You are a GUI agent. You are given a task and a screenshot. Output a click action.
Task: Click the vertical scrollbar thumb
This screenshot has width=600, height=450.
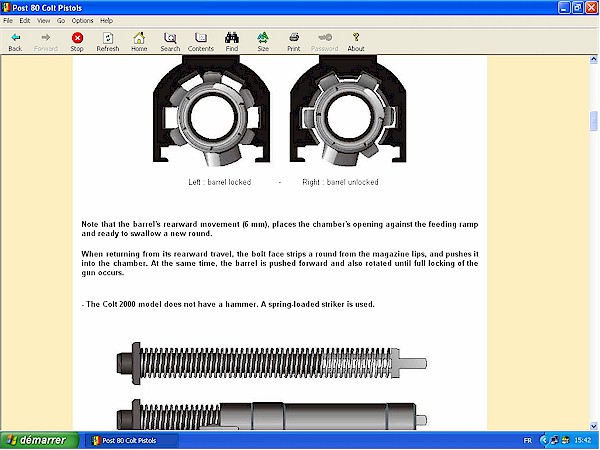click(x=593, y=121)
